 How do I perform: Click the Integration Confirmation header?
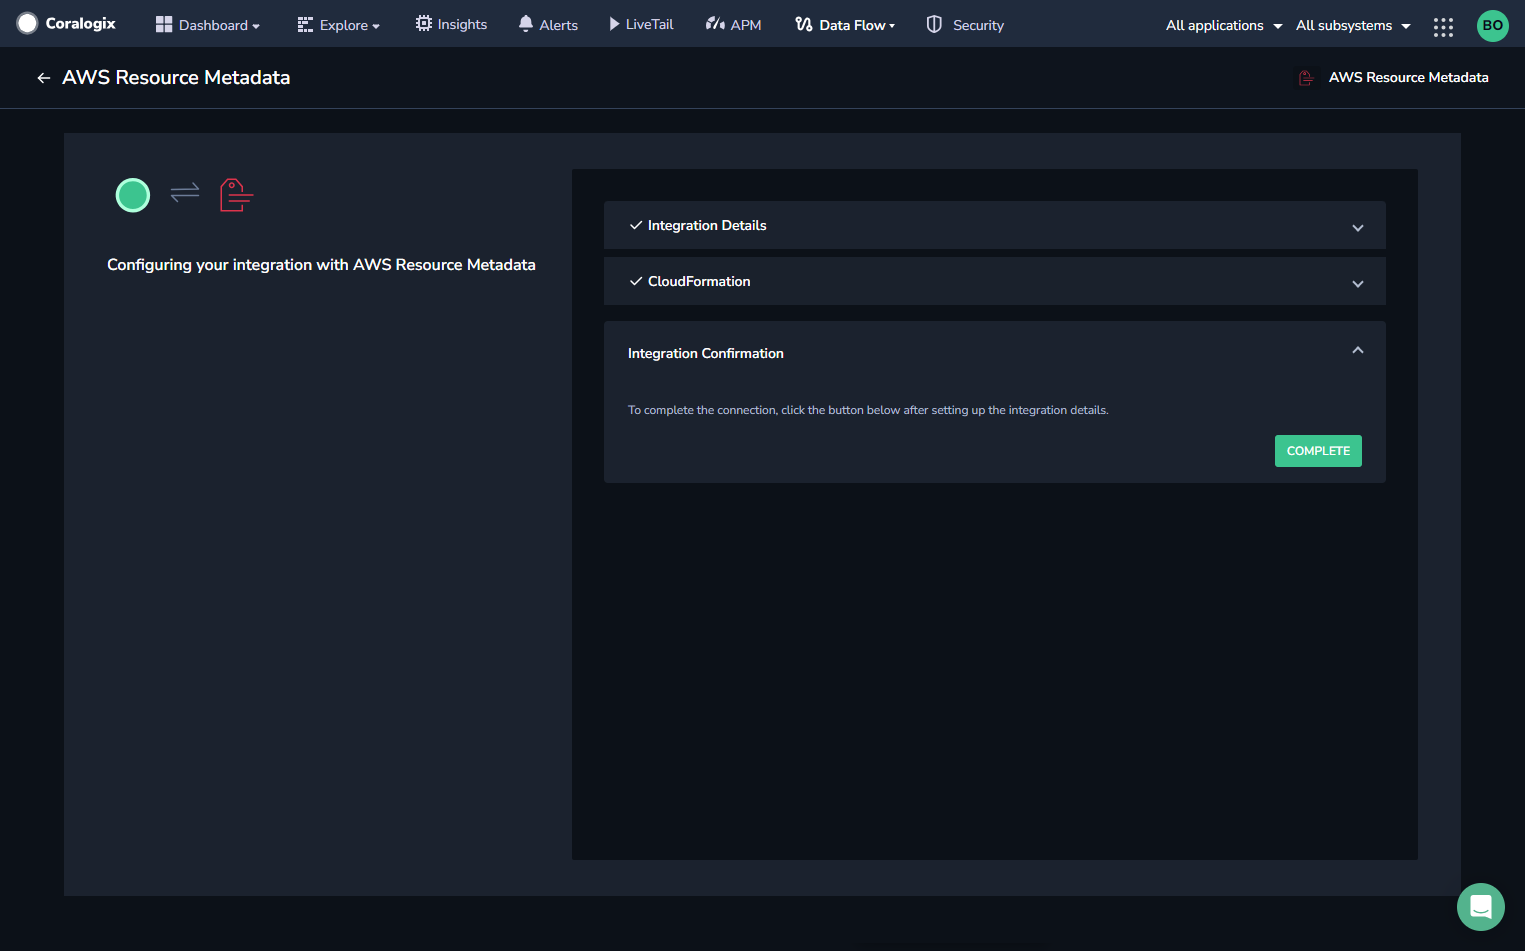pyautogui.click(x=705, y=353)
